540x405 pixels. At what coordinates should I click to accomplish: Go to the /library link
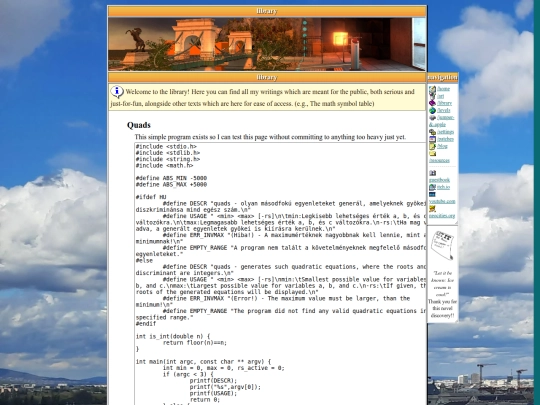[444, 103]
